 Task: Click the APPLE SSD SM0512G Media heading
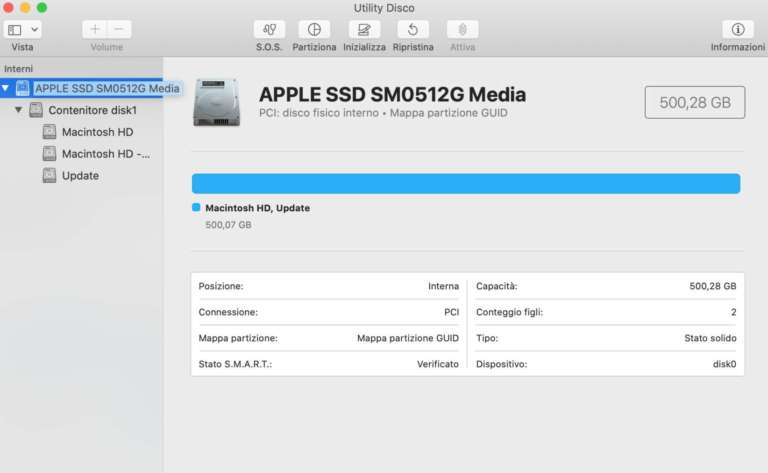tap(392, 95)
